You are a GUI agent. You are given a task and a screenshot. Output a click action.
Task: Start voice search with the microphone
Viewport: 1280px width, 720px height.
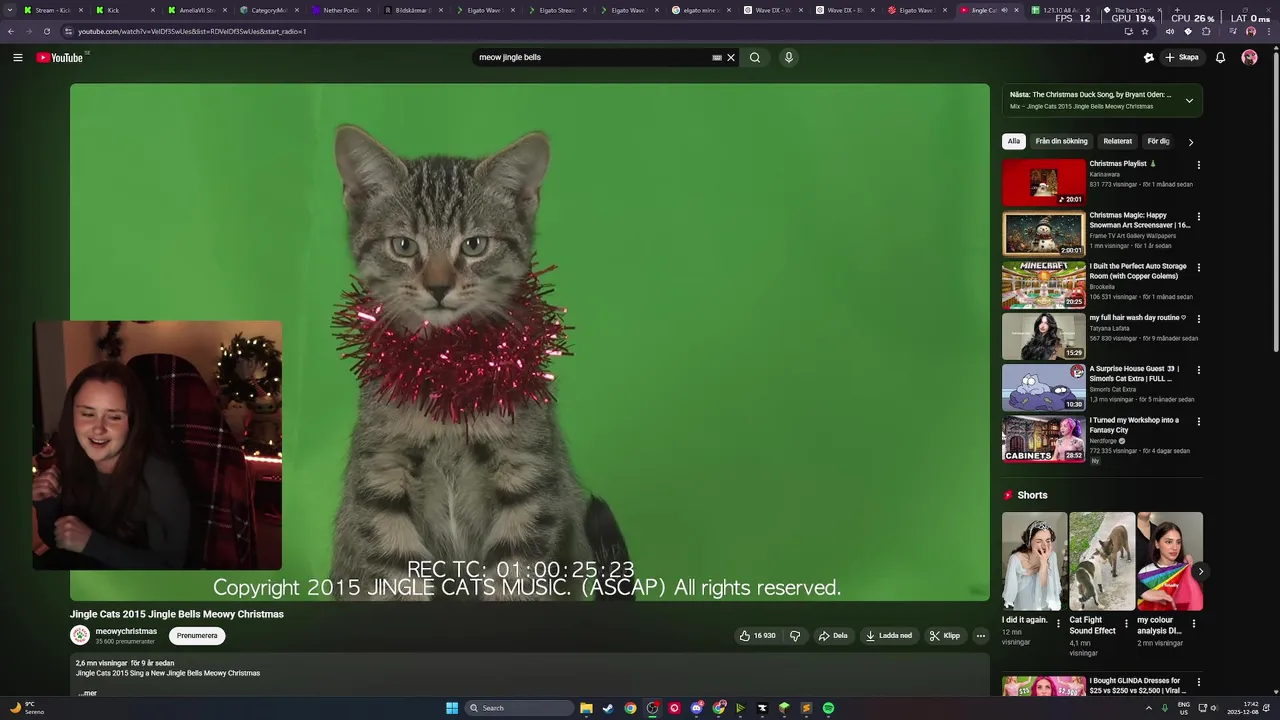point(789,57)
